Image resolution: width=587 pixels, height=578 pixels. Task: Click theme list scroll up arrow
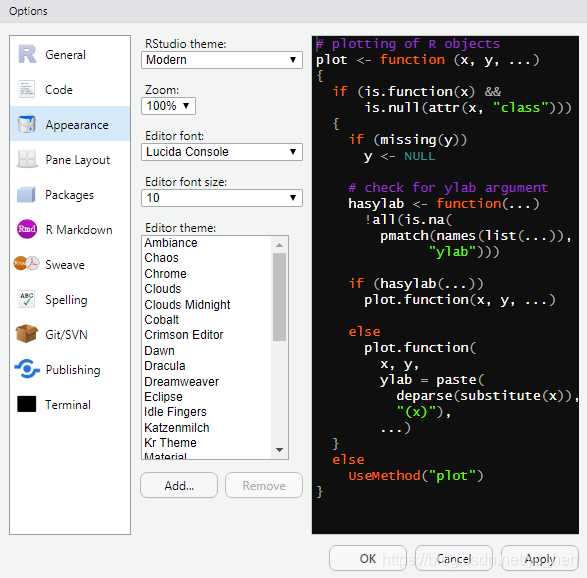tap(279, 245)
